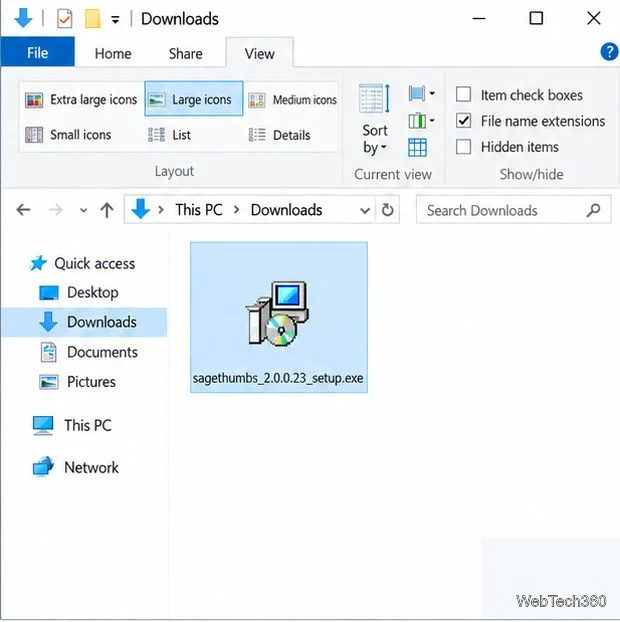
Task: Click Size all columns to fit icon
Action: point(417,148)
